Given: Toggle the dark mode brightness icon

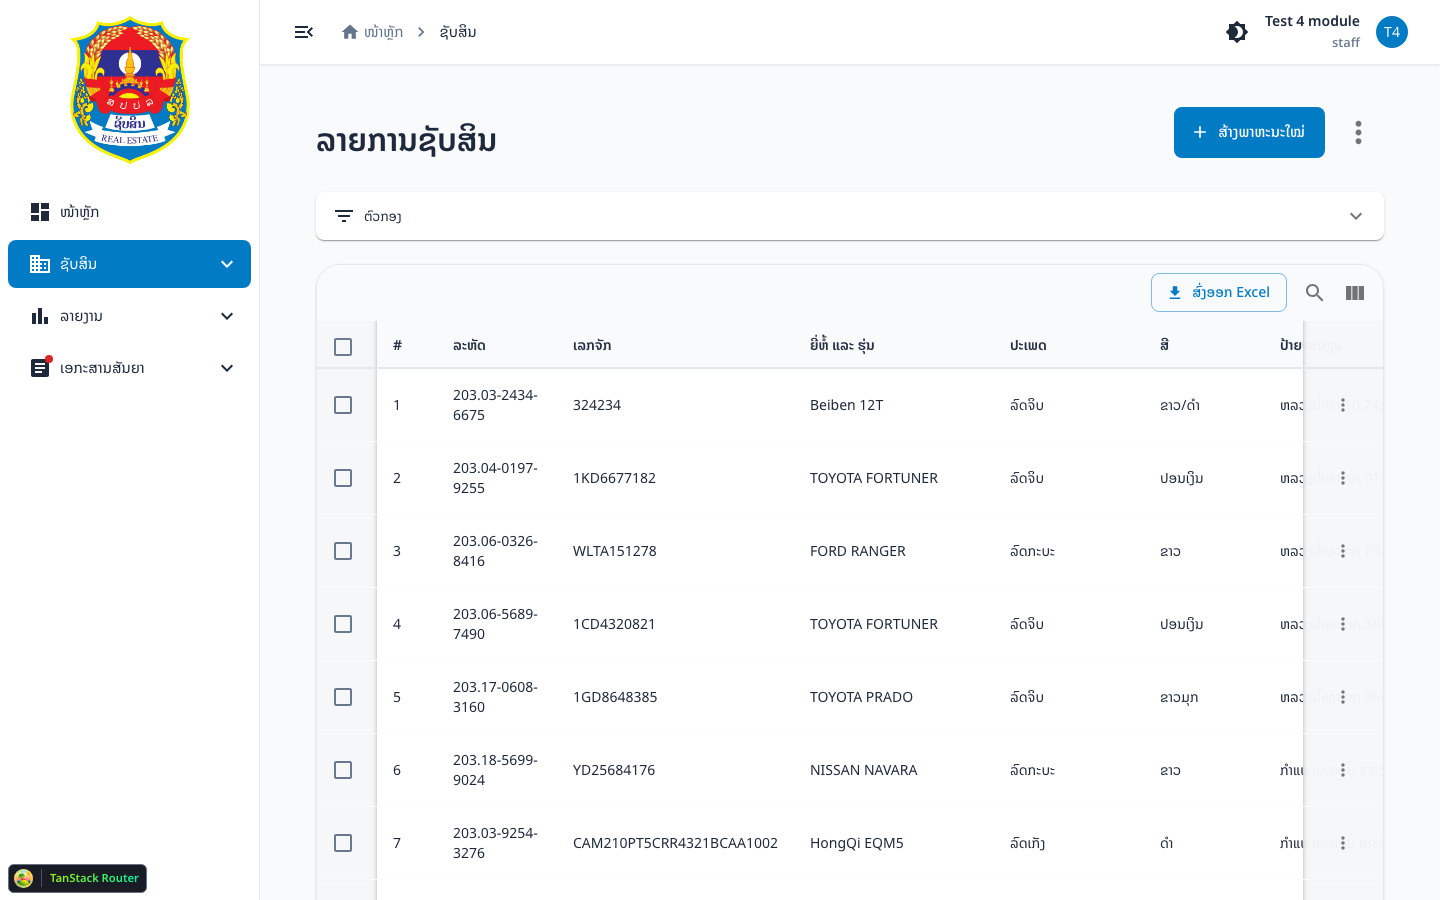Looking at the screenshot, I should click(x=1237, y=32).
